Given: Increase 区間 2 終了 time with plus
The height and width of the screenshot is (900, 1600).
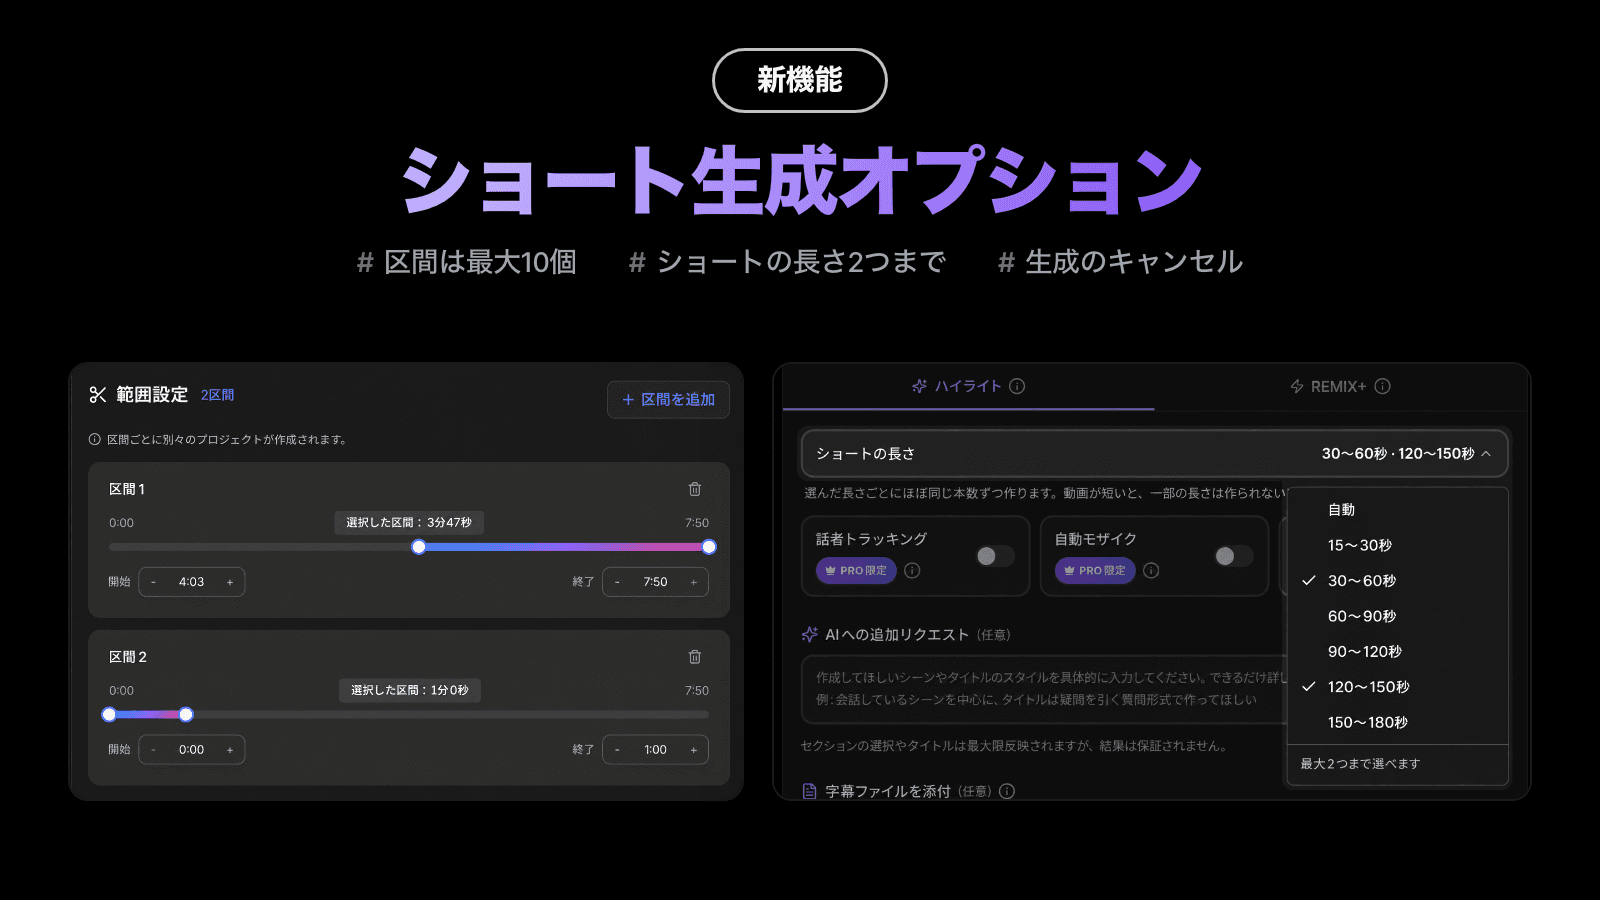Looking at the screenshot, I should click(x=694, y=750).
